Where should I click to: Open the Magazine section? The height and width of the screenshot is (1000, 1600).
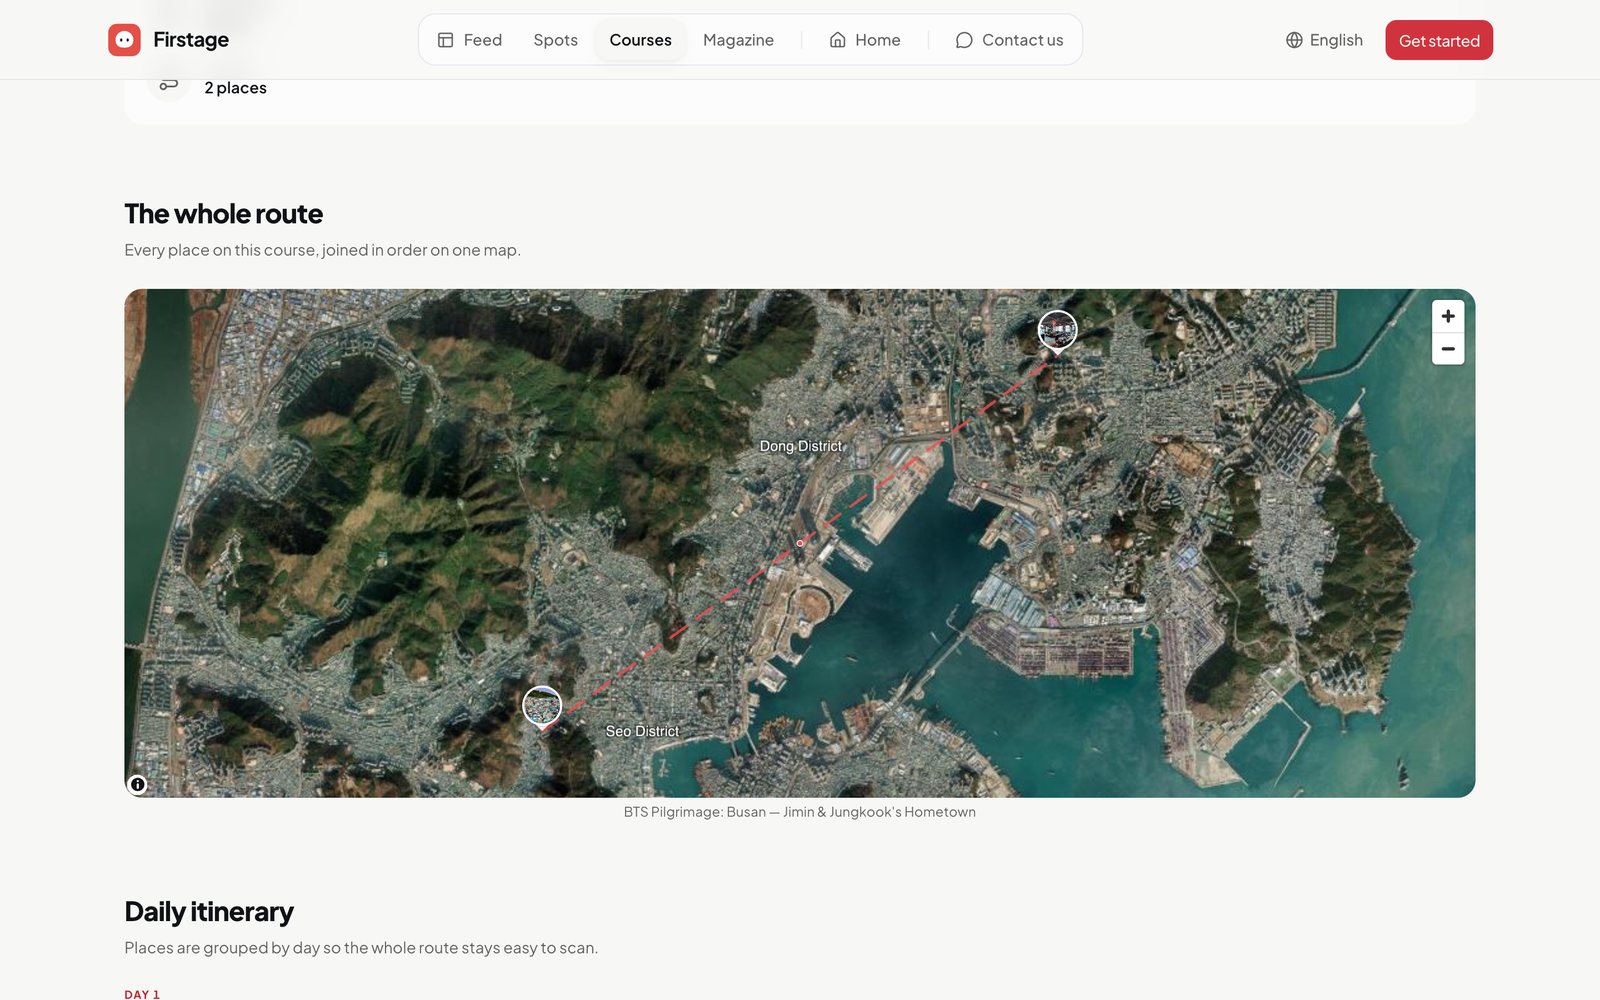point(738,40)
